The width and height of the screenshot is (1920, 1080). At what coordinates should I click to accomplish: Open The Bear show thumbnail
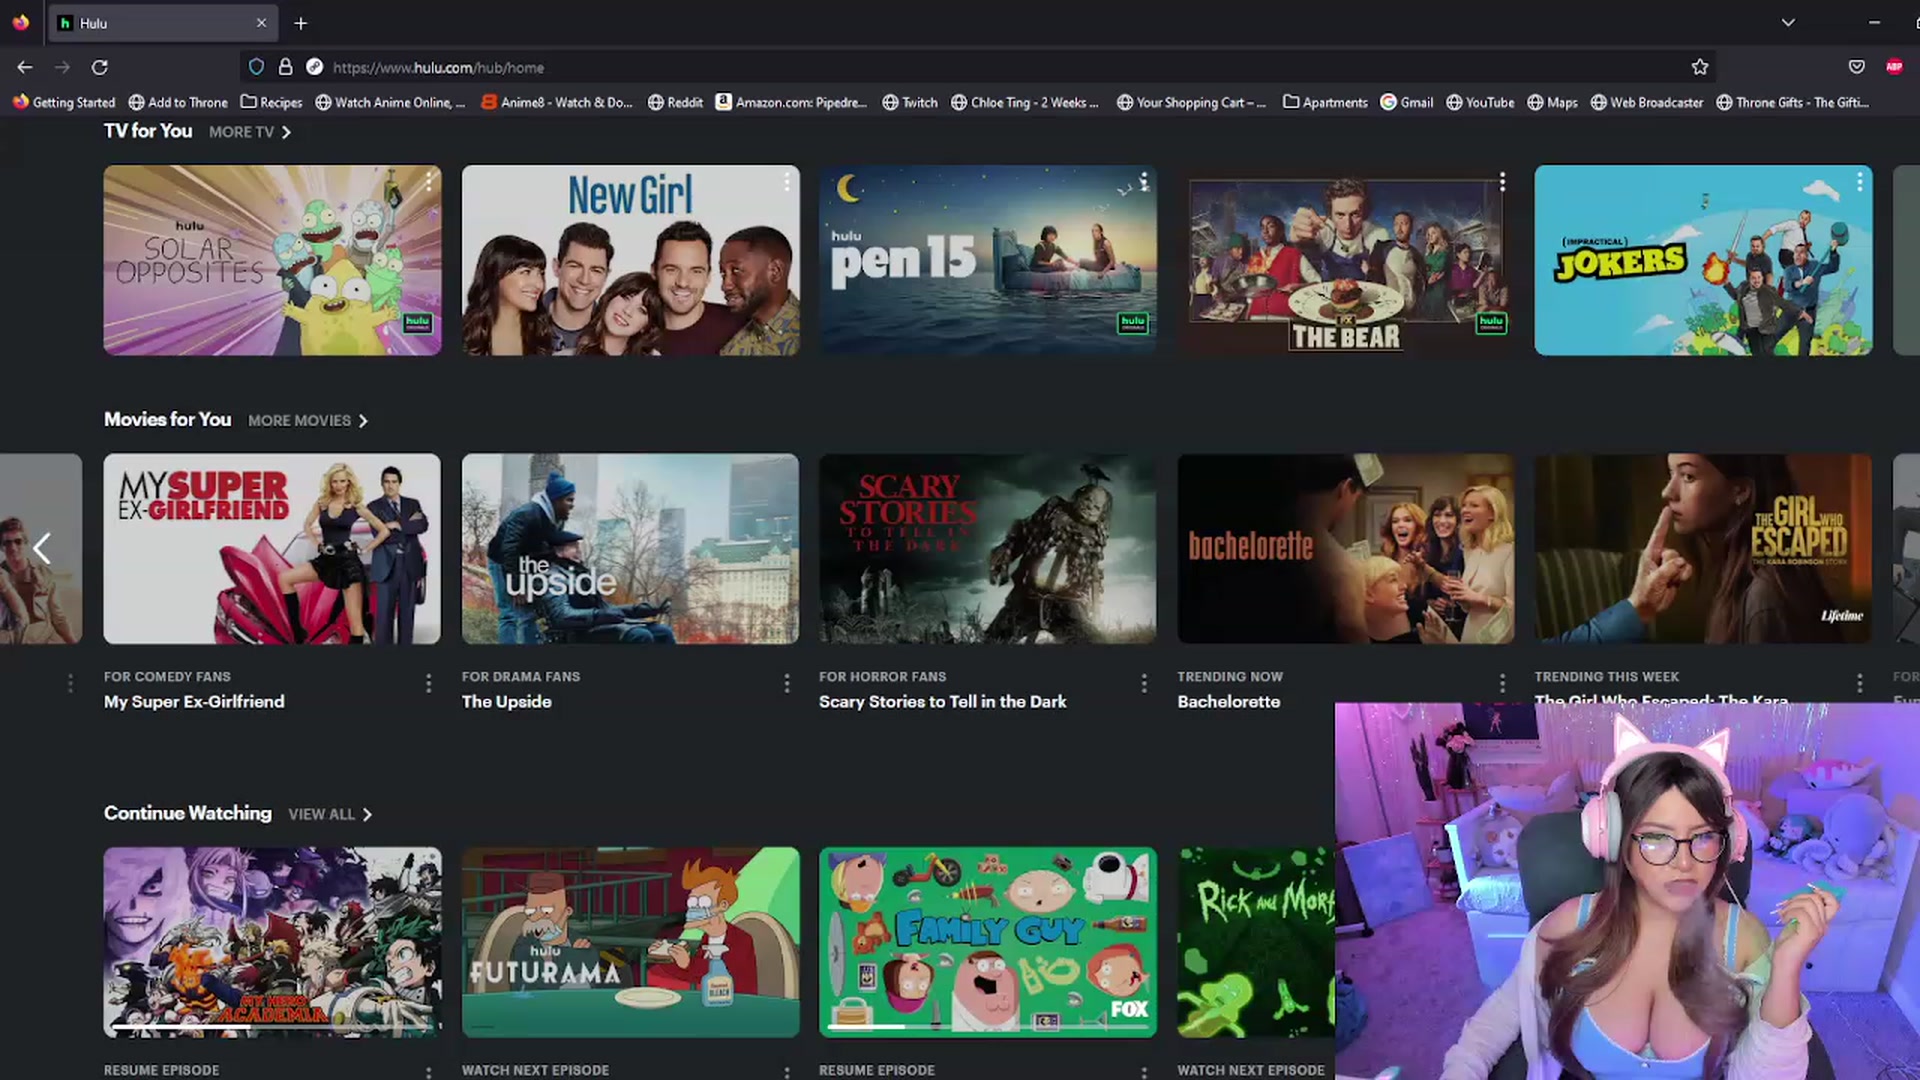pyautogui.click(x=1346, y=260)
